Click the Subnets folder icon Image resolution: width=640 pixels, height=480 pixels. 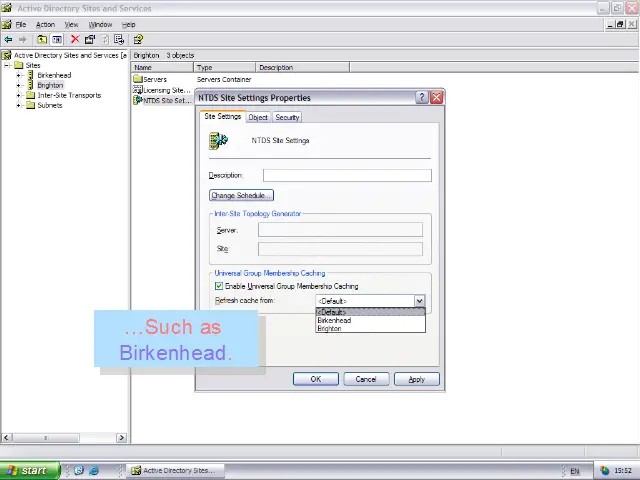(31, 105)
